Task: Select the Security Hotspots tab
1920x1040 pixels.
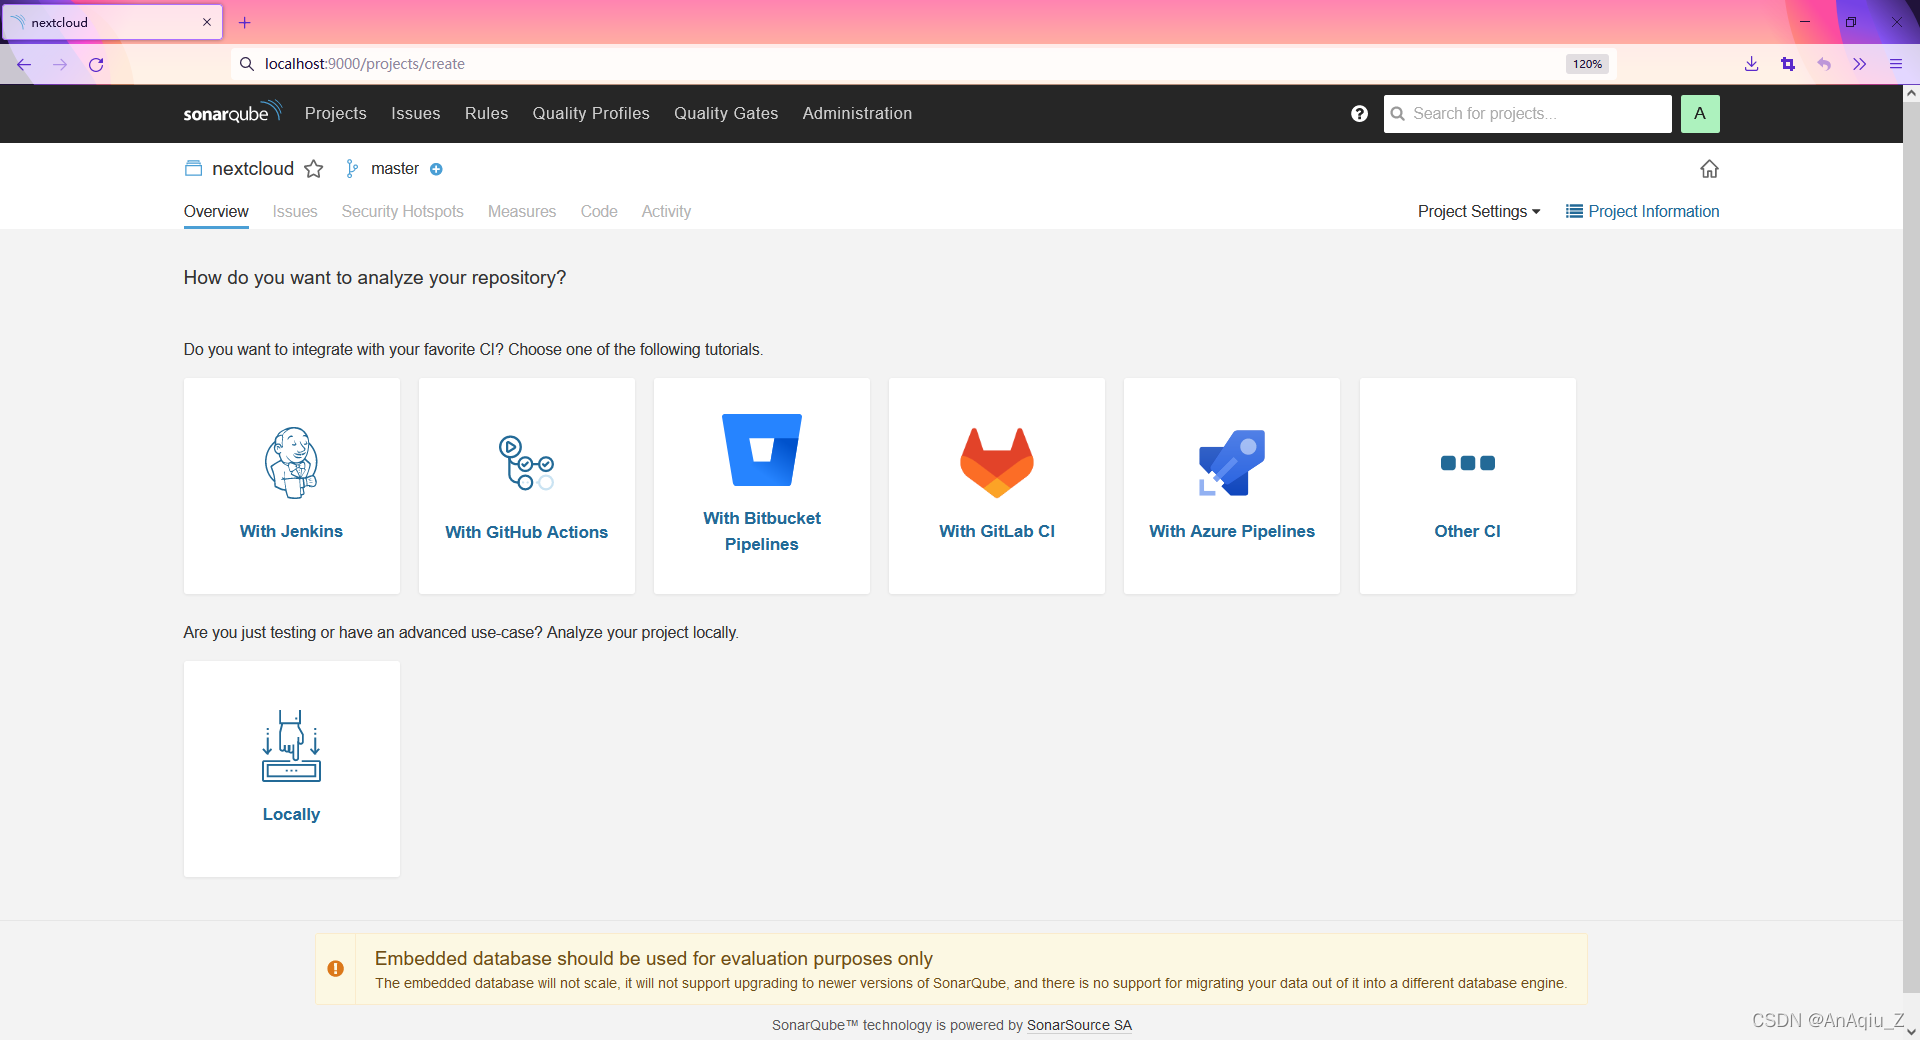Action: [x=403, y=211]
